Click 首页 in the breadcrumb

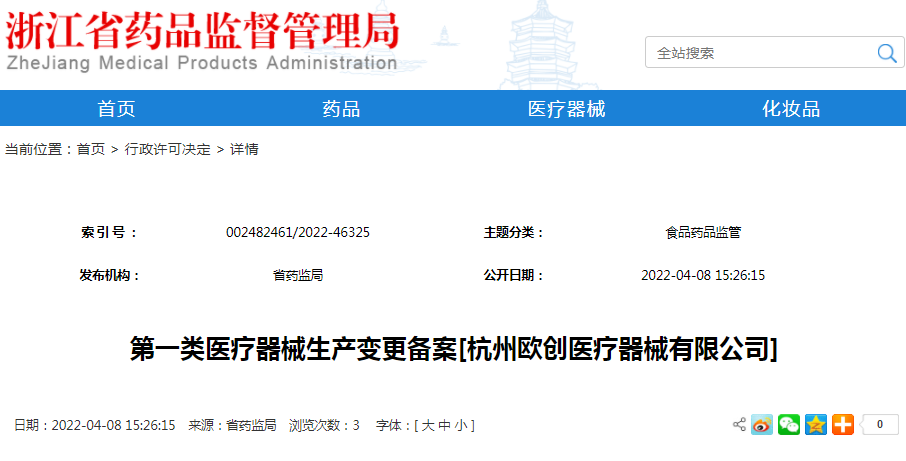tap(91, 150)
